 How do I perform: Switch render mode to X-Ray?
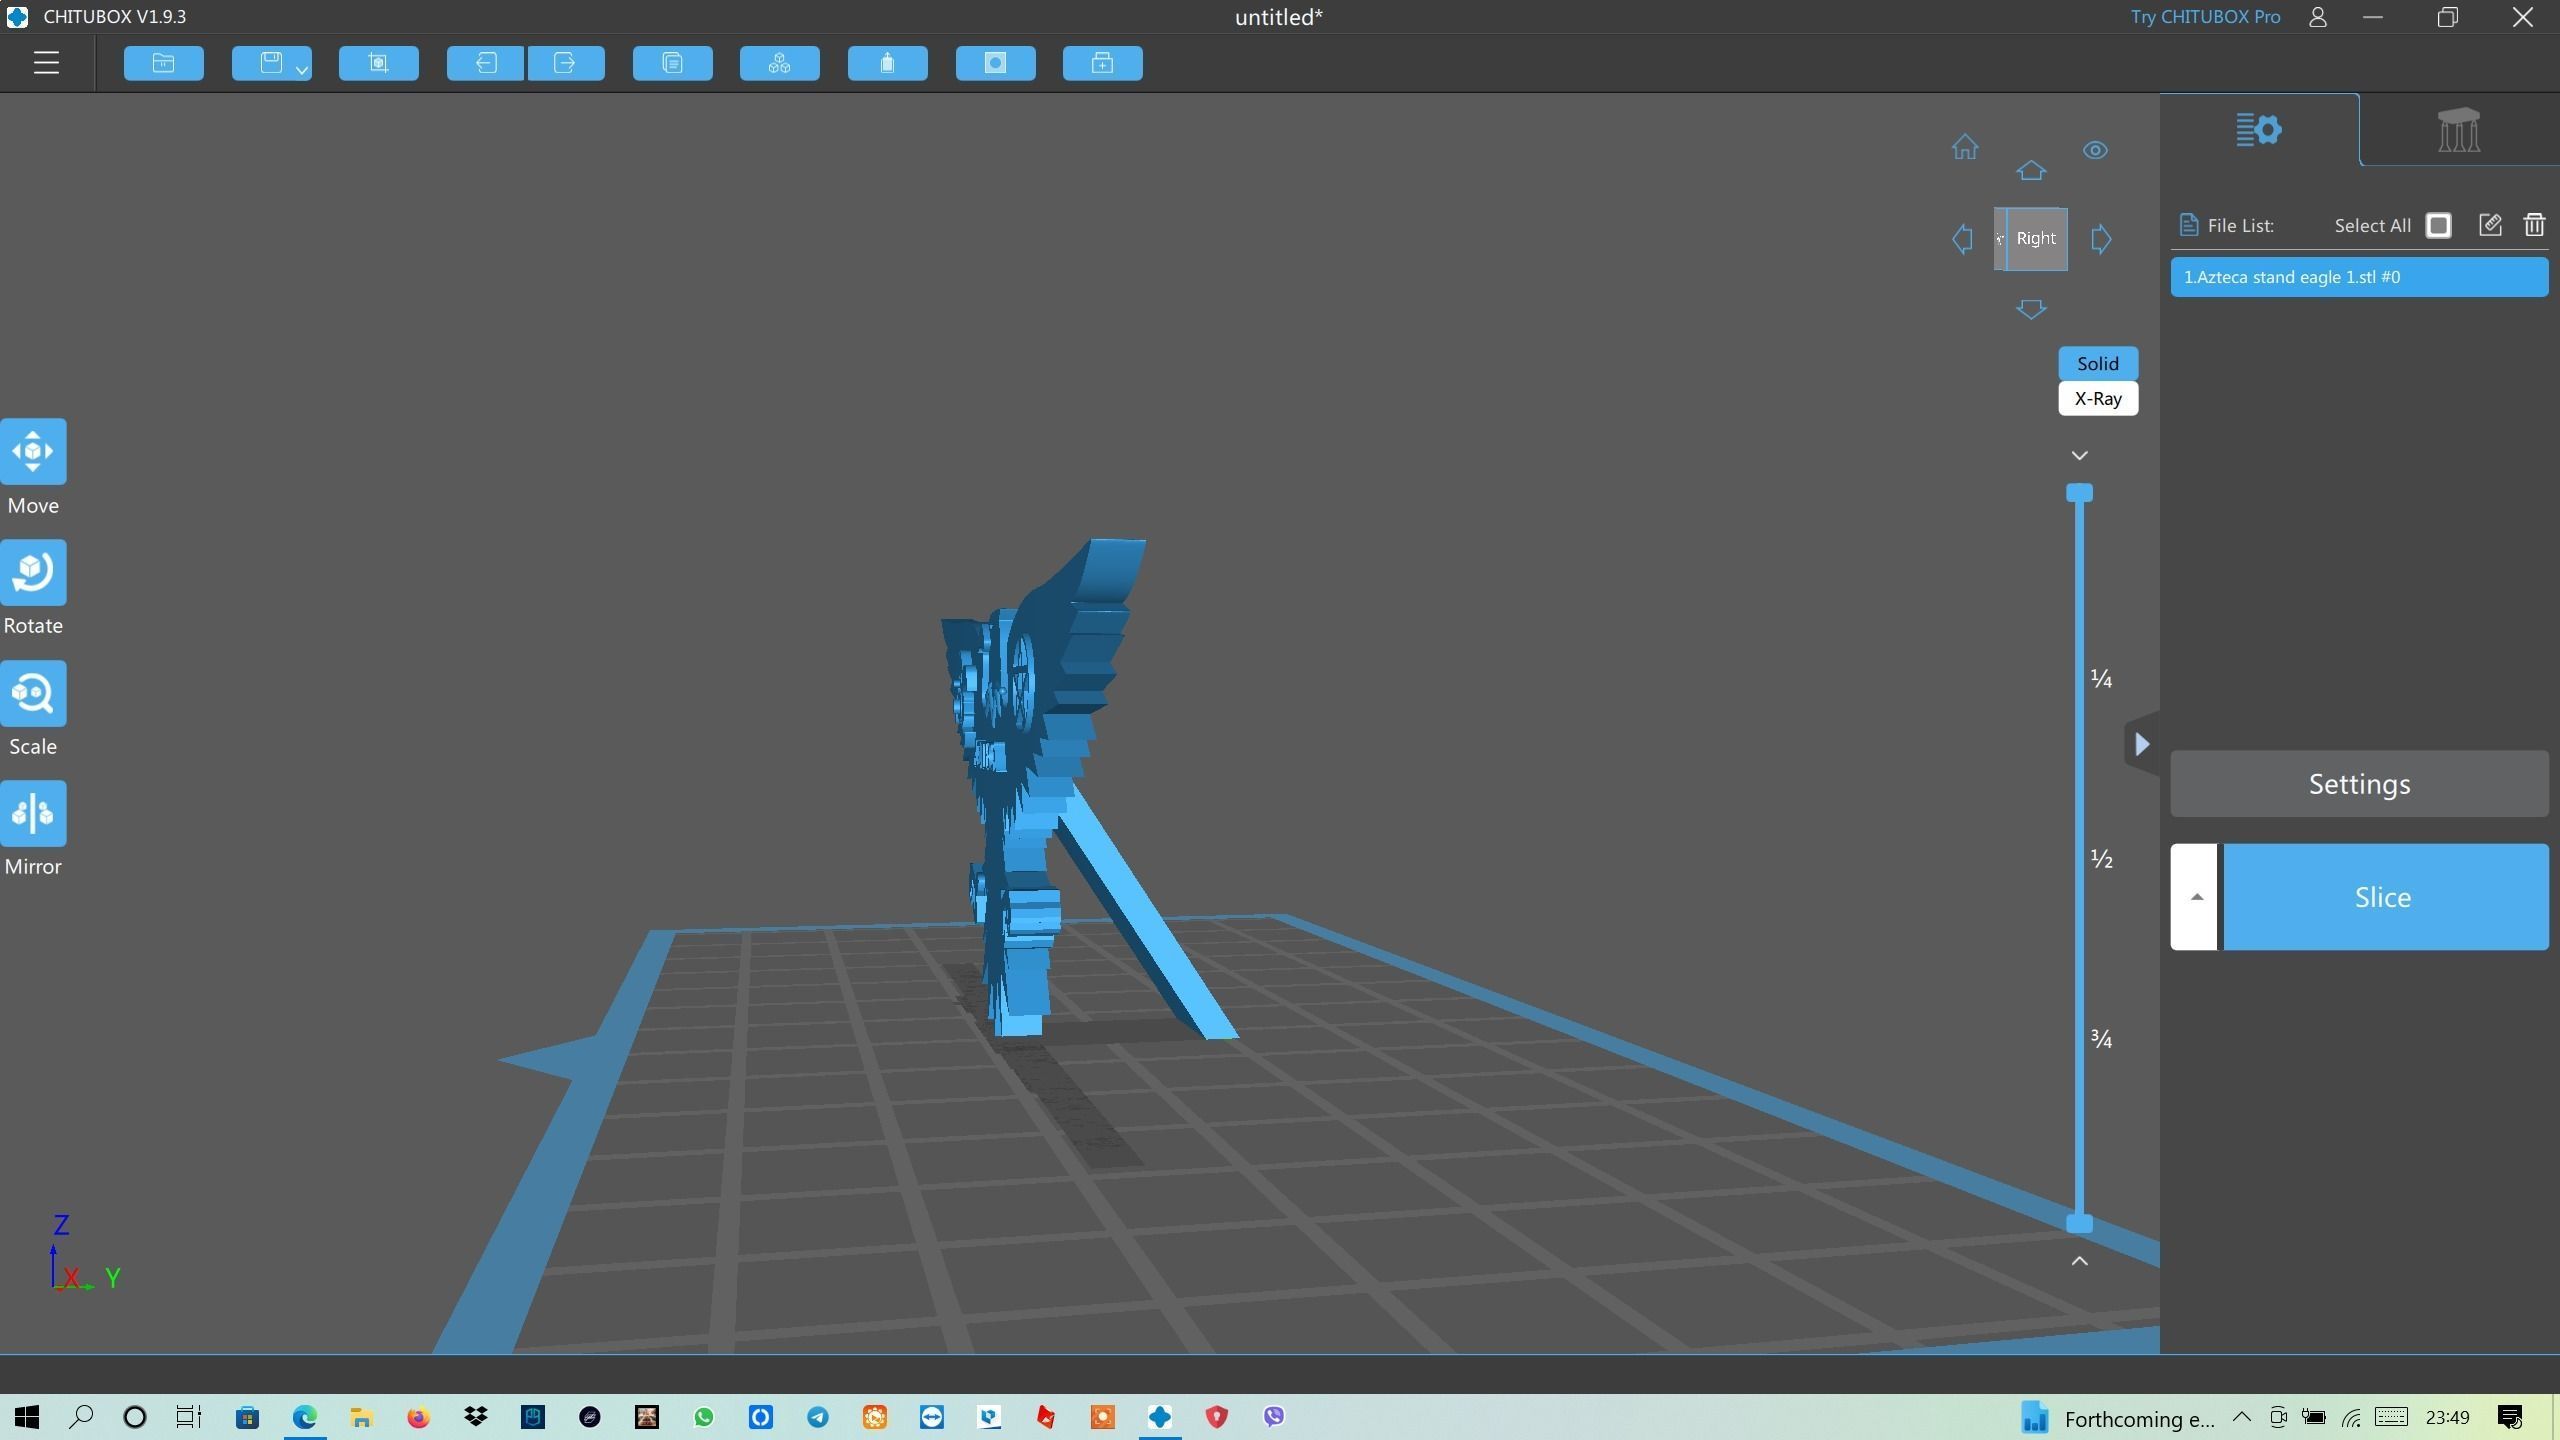pos(2098,399)
